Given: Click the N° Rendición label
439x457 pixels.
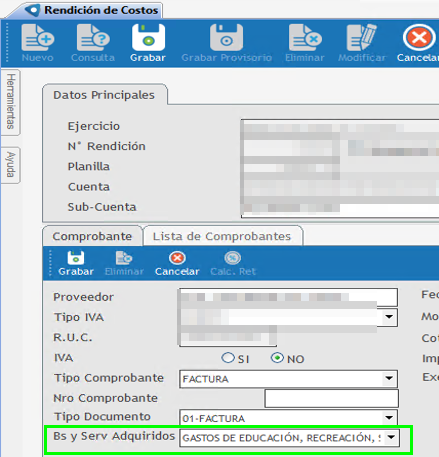Looking at the screenshot, I should [x=106, y=146].
